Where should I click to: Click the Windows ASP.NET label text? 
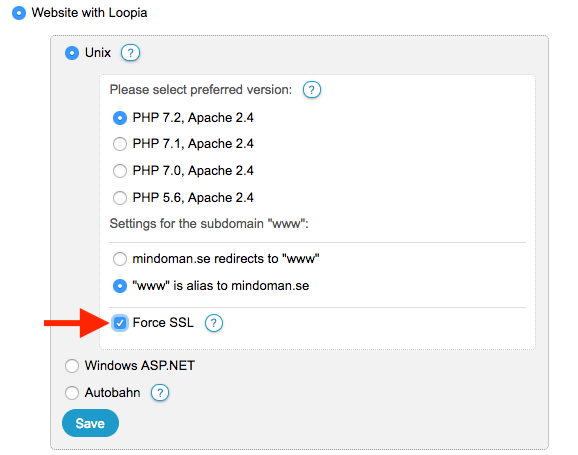point(140,365)
